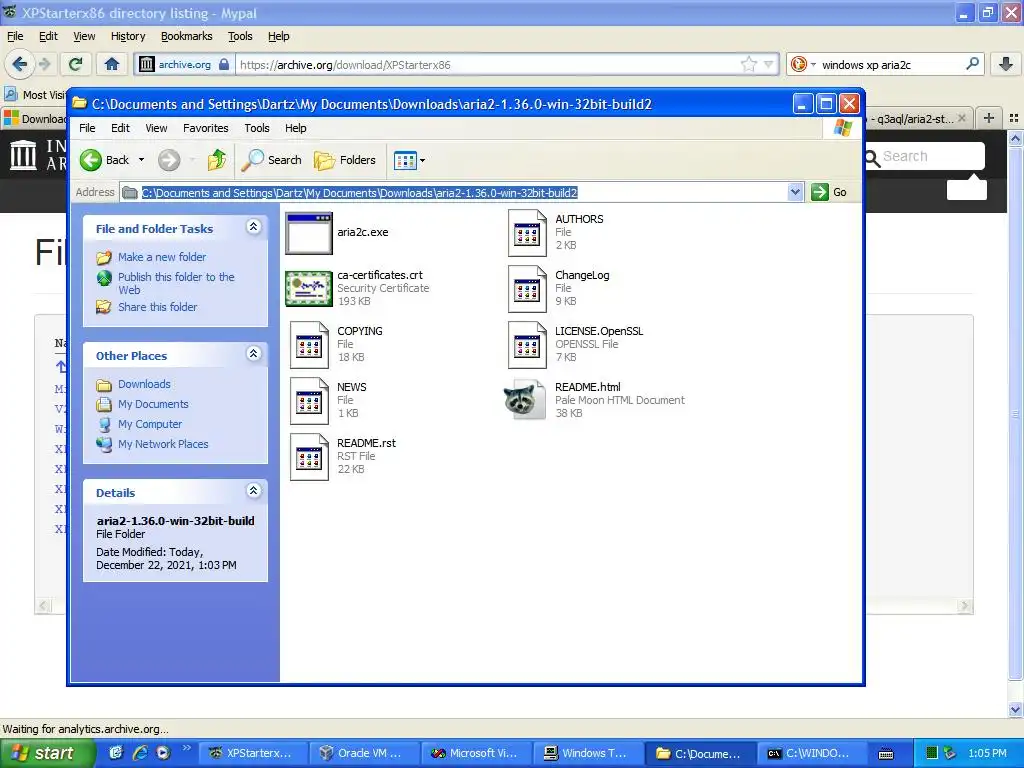Toggle the Folders pane button

coord(345,160)
